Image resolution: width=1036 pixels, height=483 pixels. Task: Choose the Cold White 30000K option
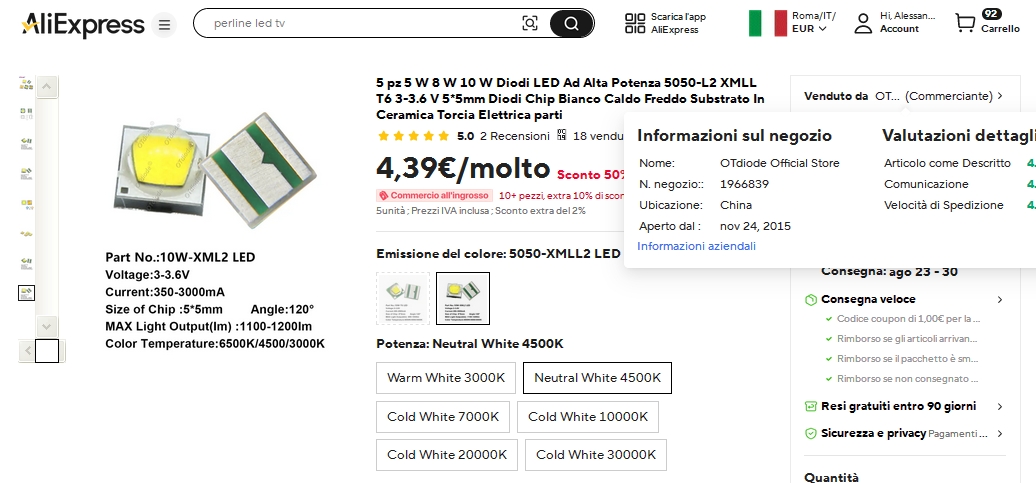click(595, 454)
